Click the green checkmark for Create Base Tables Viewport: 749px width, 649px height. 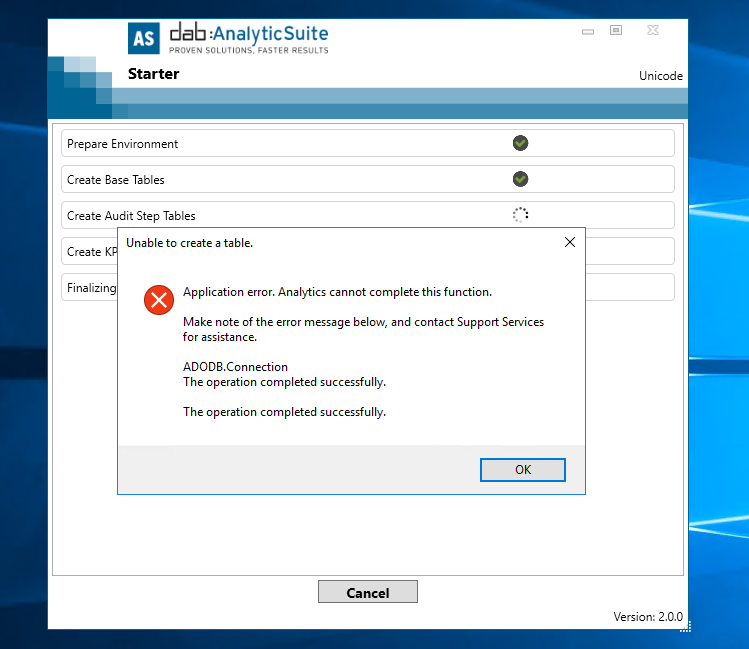tap(520, 179)
